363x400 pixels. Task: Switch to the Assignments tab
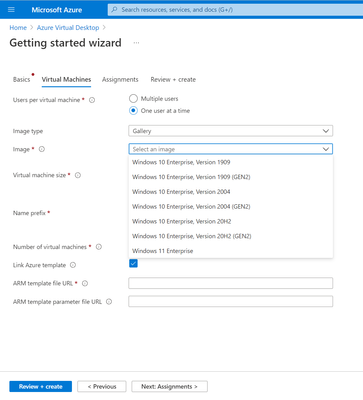pos(120,80)
